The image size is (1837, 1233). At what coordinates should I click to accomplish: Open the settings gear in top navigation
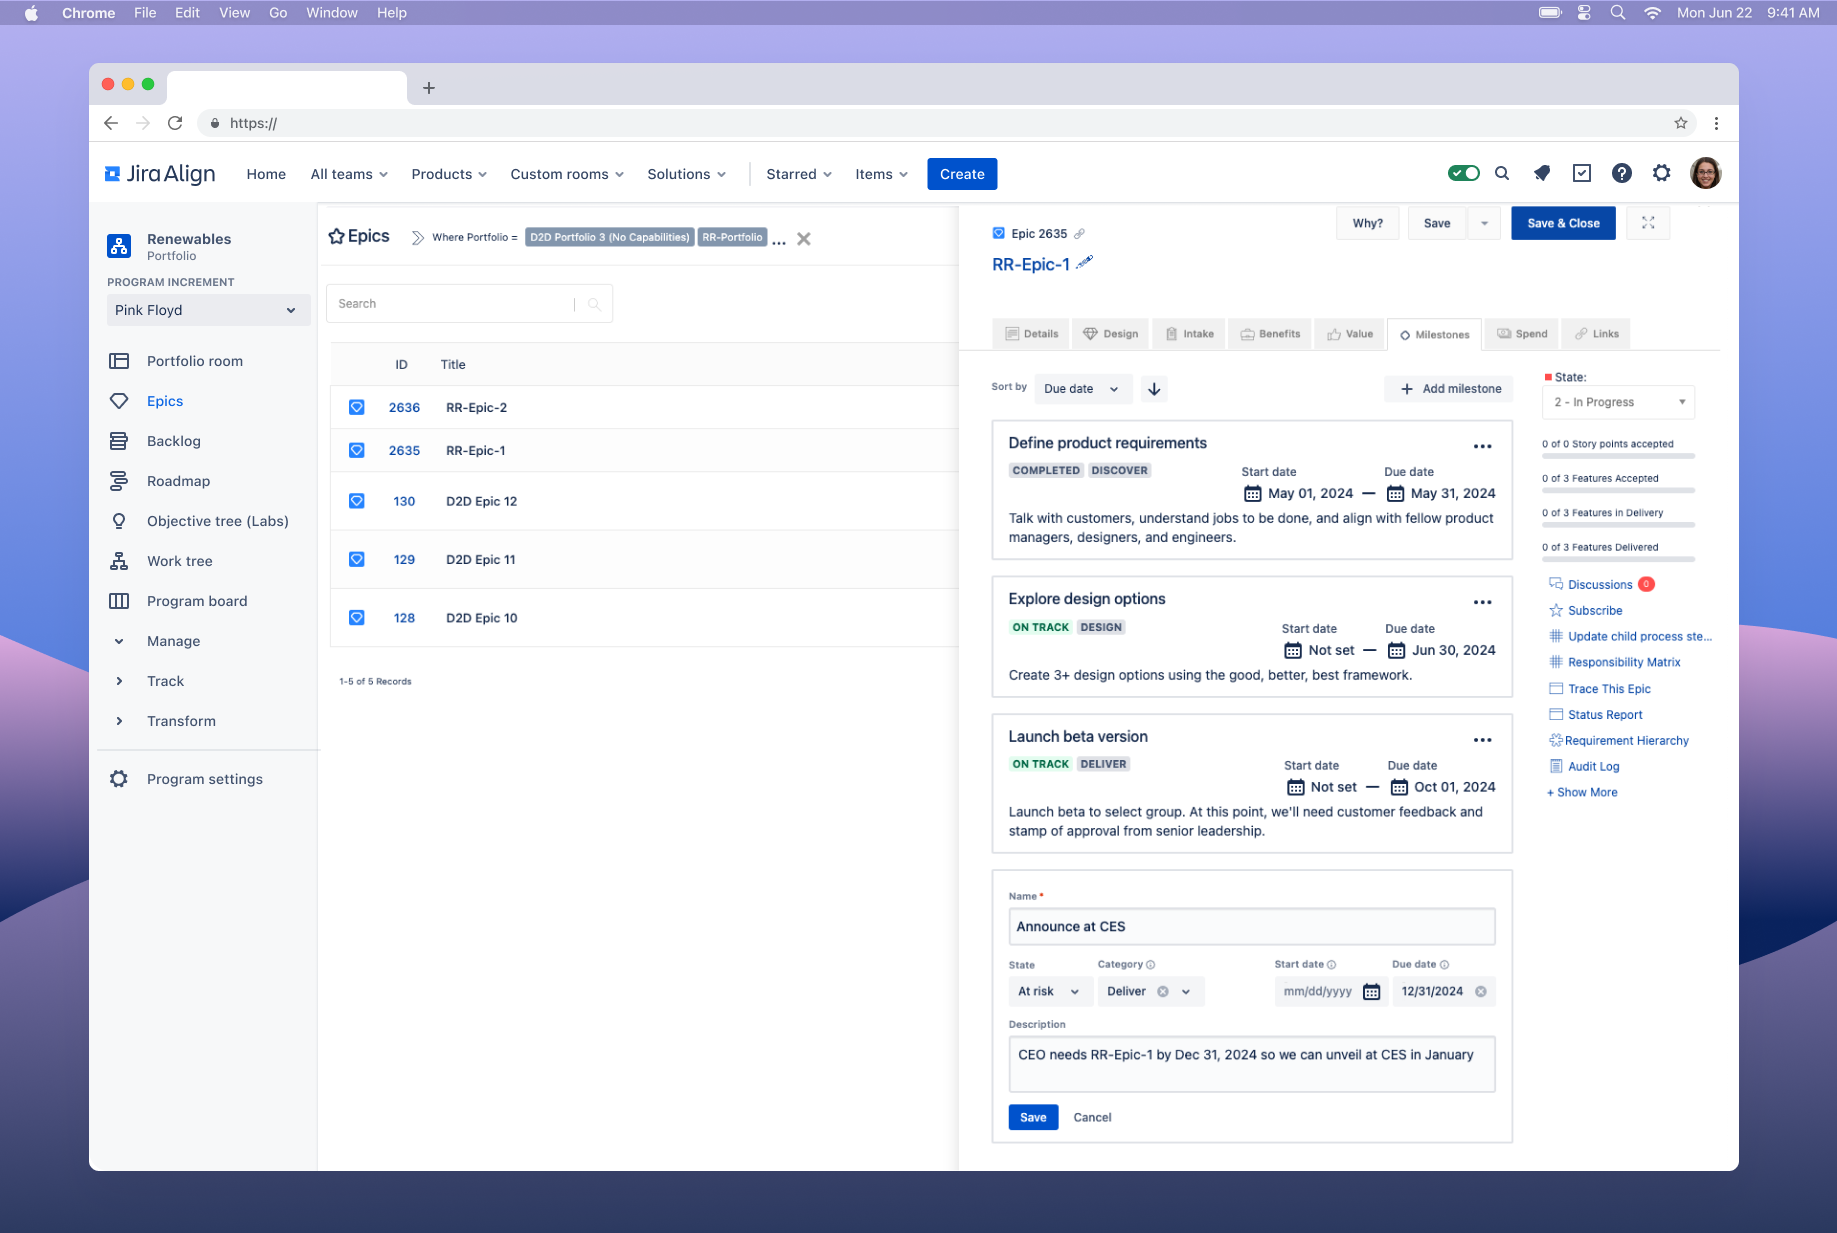[1661, 173]
